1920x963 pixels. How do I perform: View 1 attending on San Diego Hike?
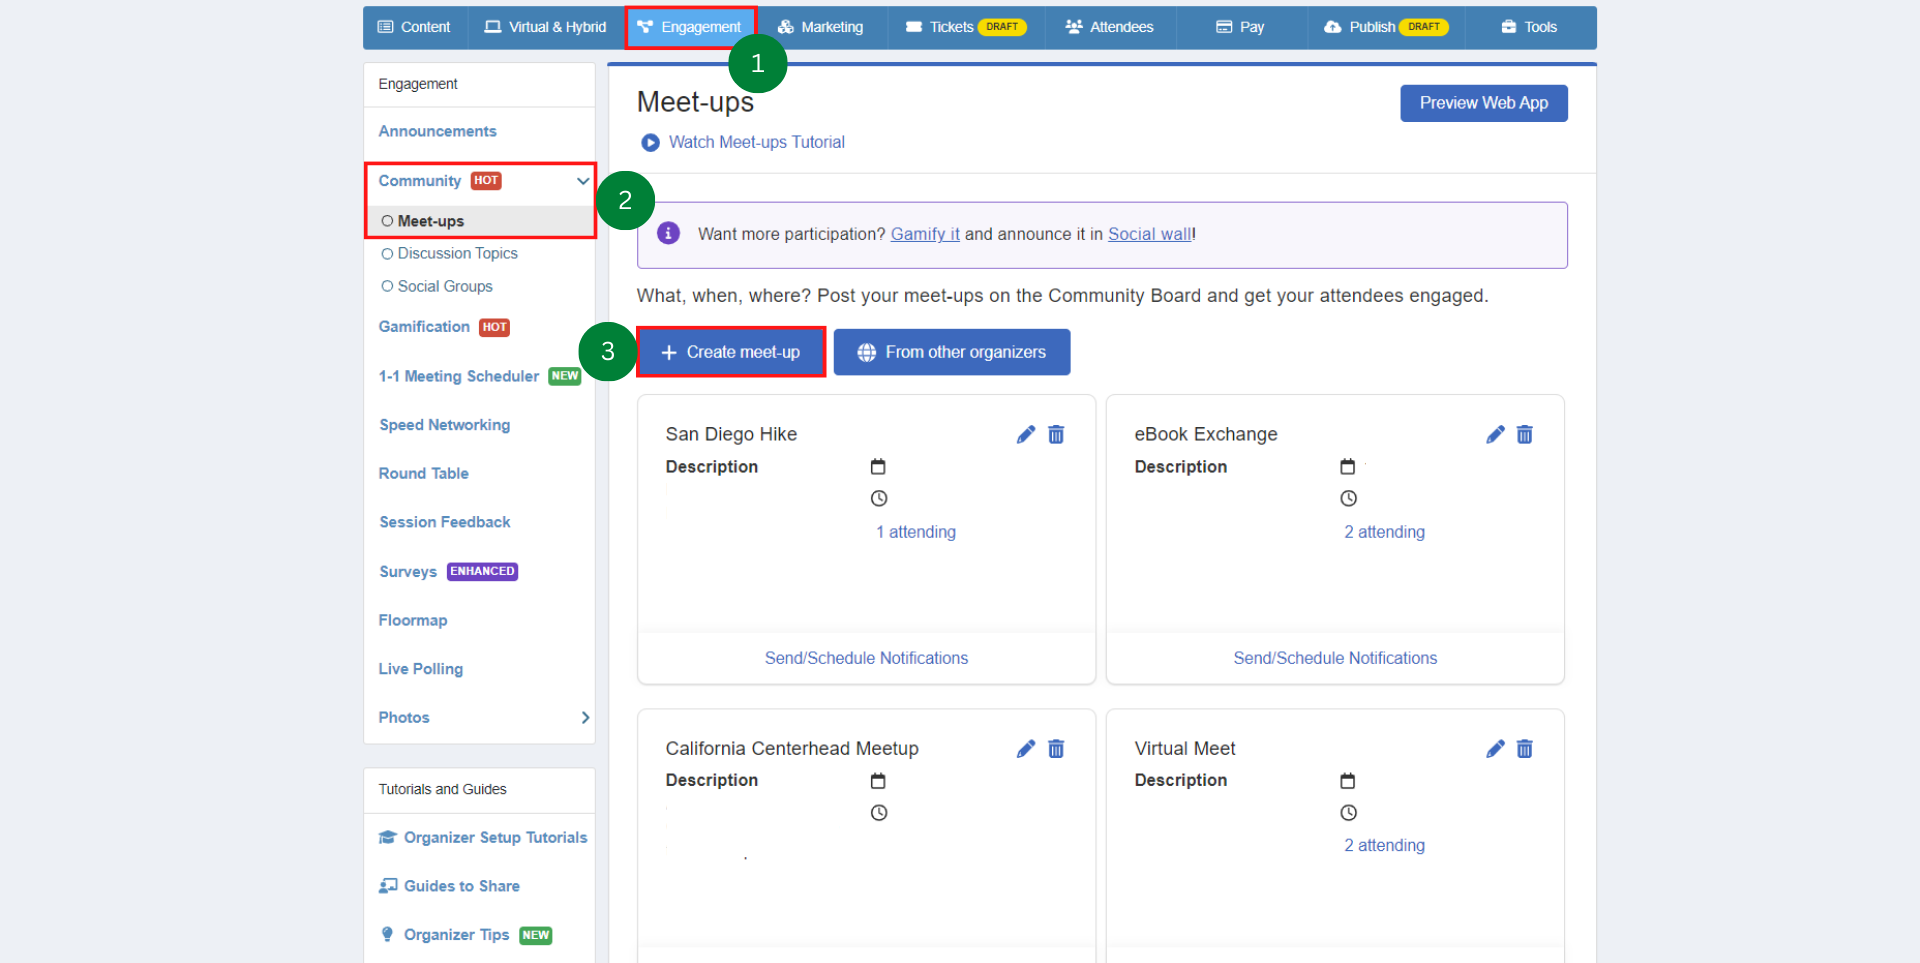click(x=916, y=532)
